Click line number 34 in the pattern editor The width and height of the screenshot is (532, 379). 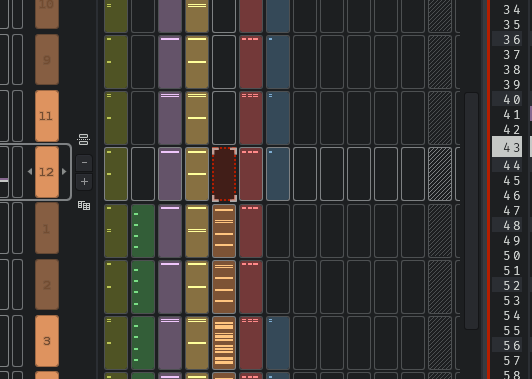pyautogui.click(x=512, y=10)
